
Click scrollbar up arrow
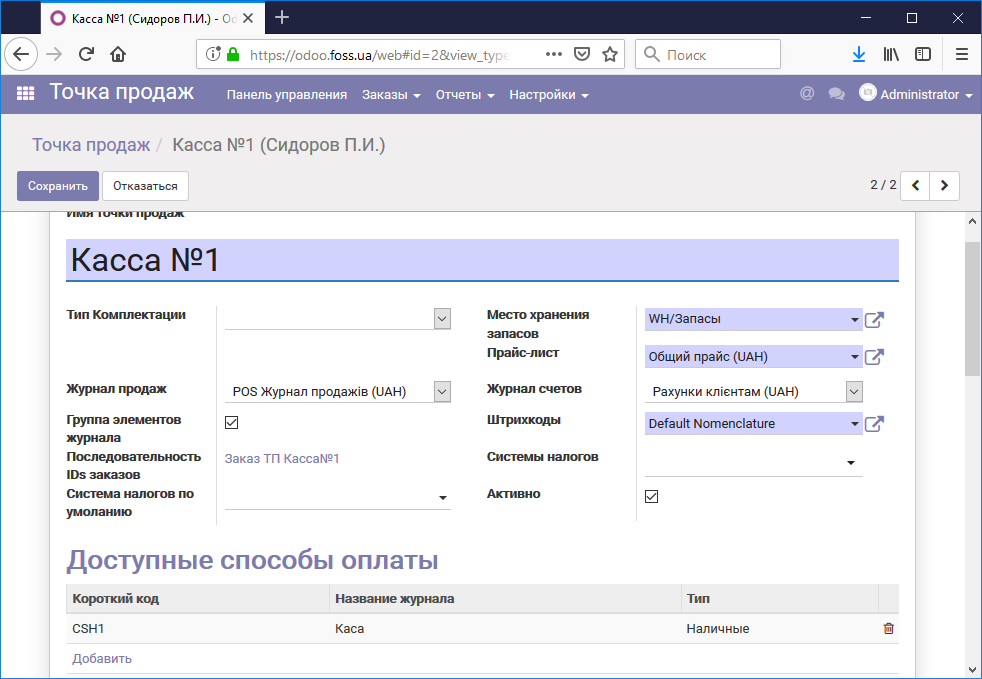click(972, 221)
